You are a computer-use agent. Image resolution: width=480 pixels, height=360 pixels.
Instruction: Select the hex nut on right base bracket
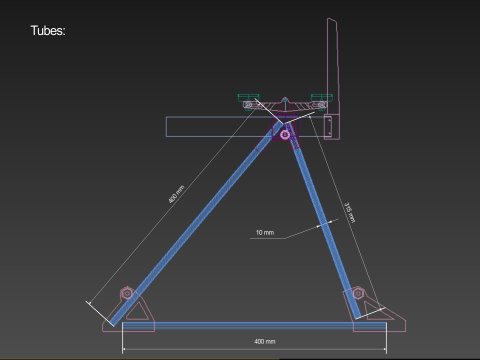click(358, 293)
